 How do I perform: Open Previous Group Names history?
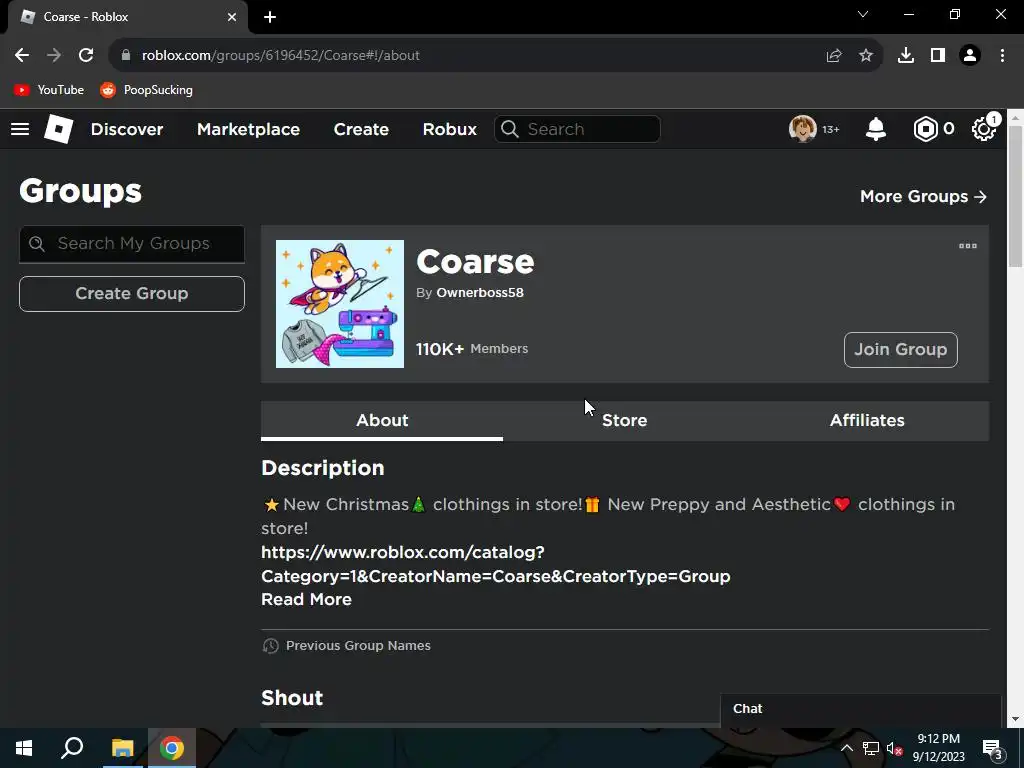point(347,646)
